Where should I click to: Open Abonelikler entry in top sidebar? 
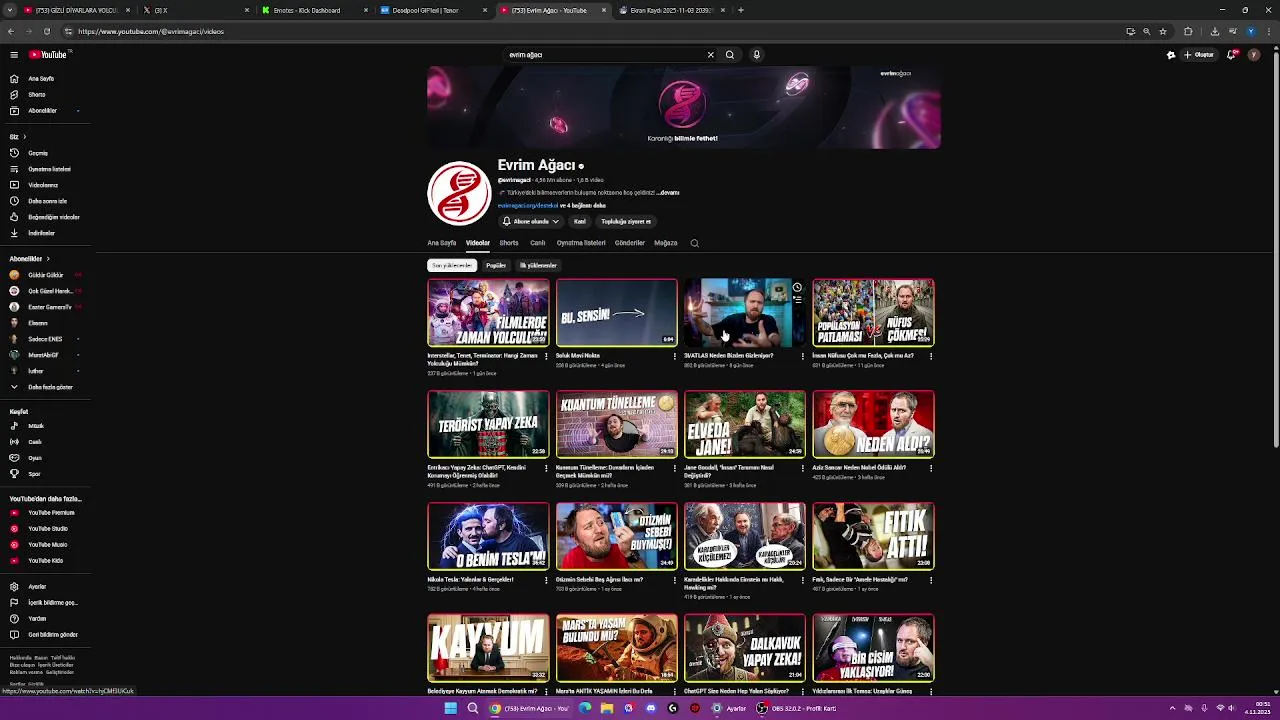point(45,110)
